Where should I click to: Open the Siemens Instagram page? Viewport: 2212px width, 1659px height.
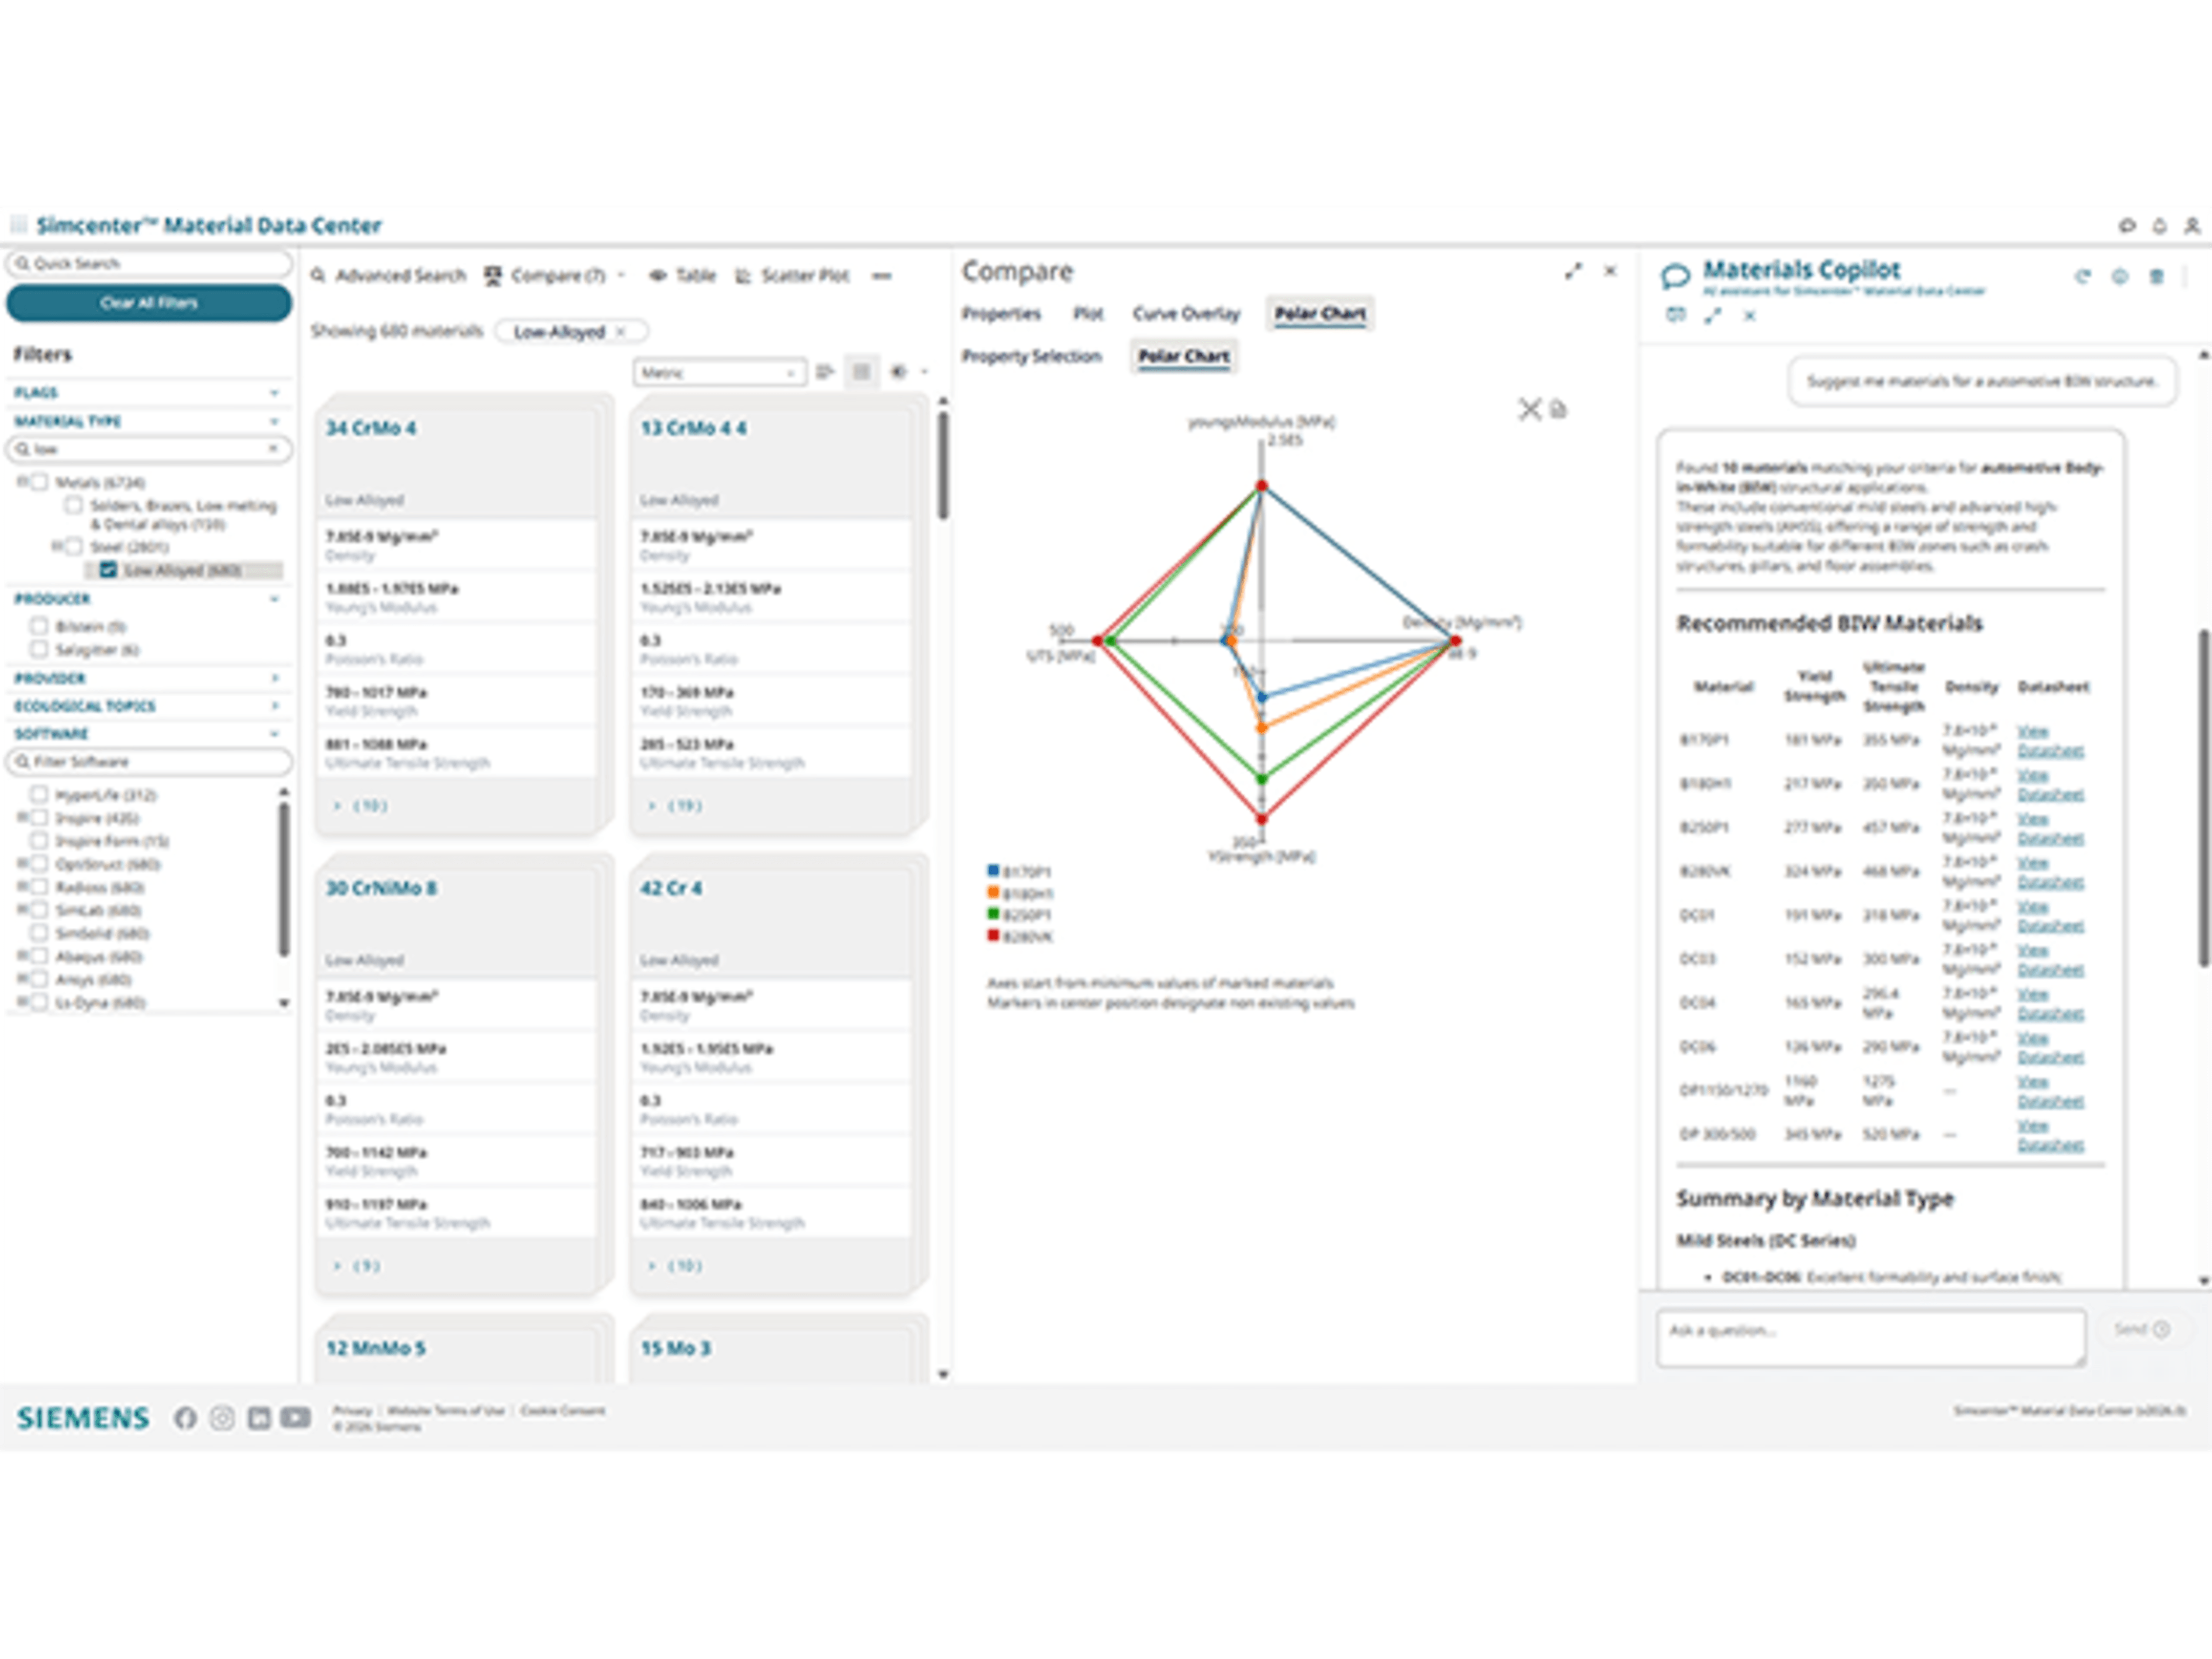tap(222, 1418)
